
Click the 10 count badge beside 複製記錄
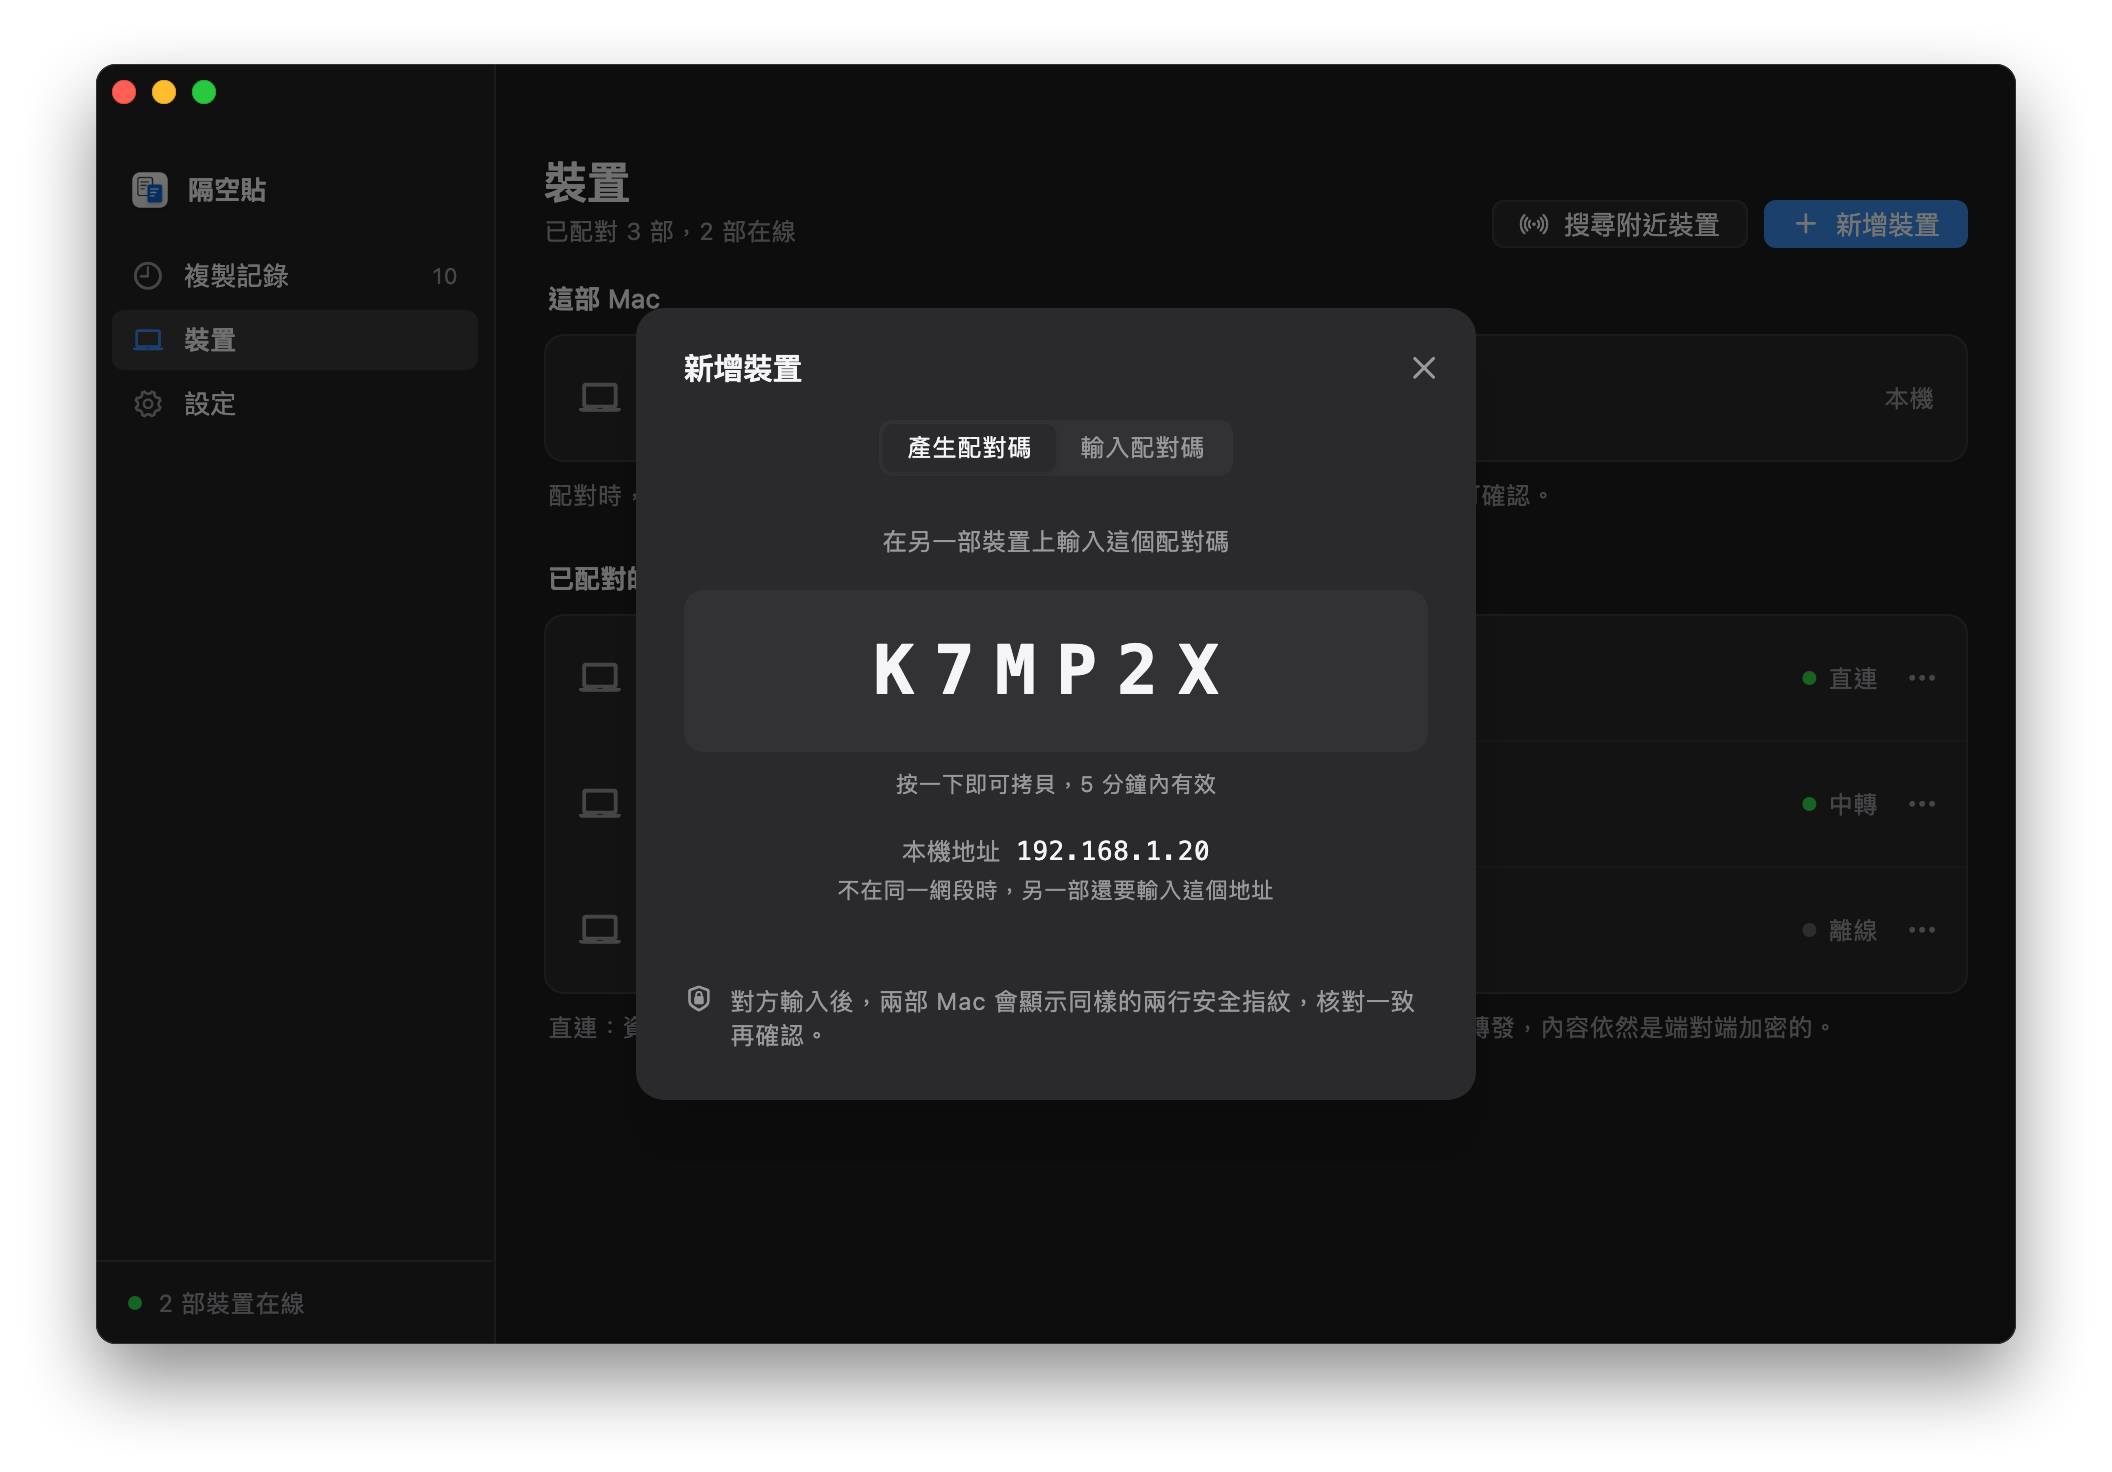coord(444,276)
